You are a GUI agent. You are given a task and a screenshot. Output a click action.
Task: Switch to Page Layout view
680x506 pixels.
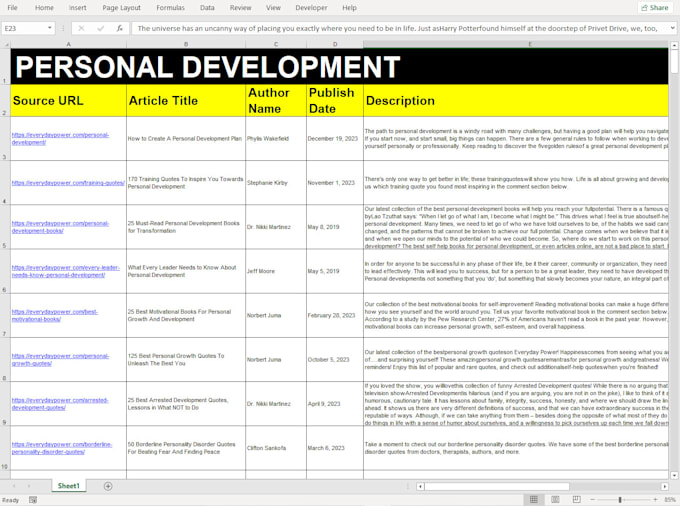point(555,499)
